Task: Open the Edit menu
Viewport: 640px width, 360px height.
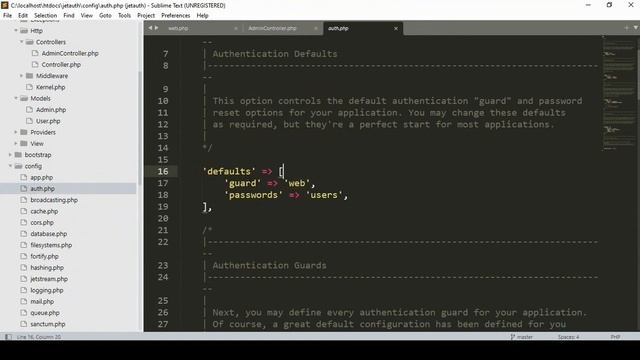Action: tap(23, 16)
